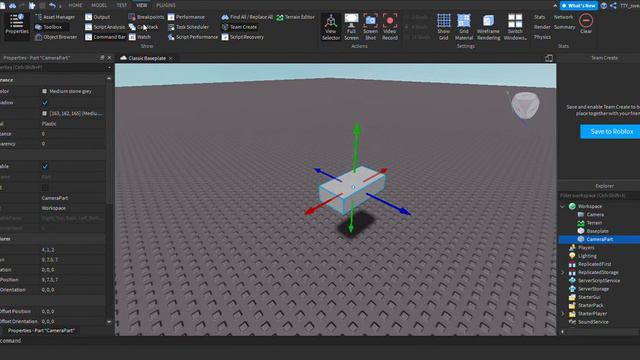This screenshot has height=360, width=640.
Task: Click the Render stats button
Action: click(x=542, y=27)
